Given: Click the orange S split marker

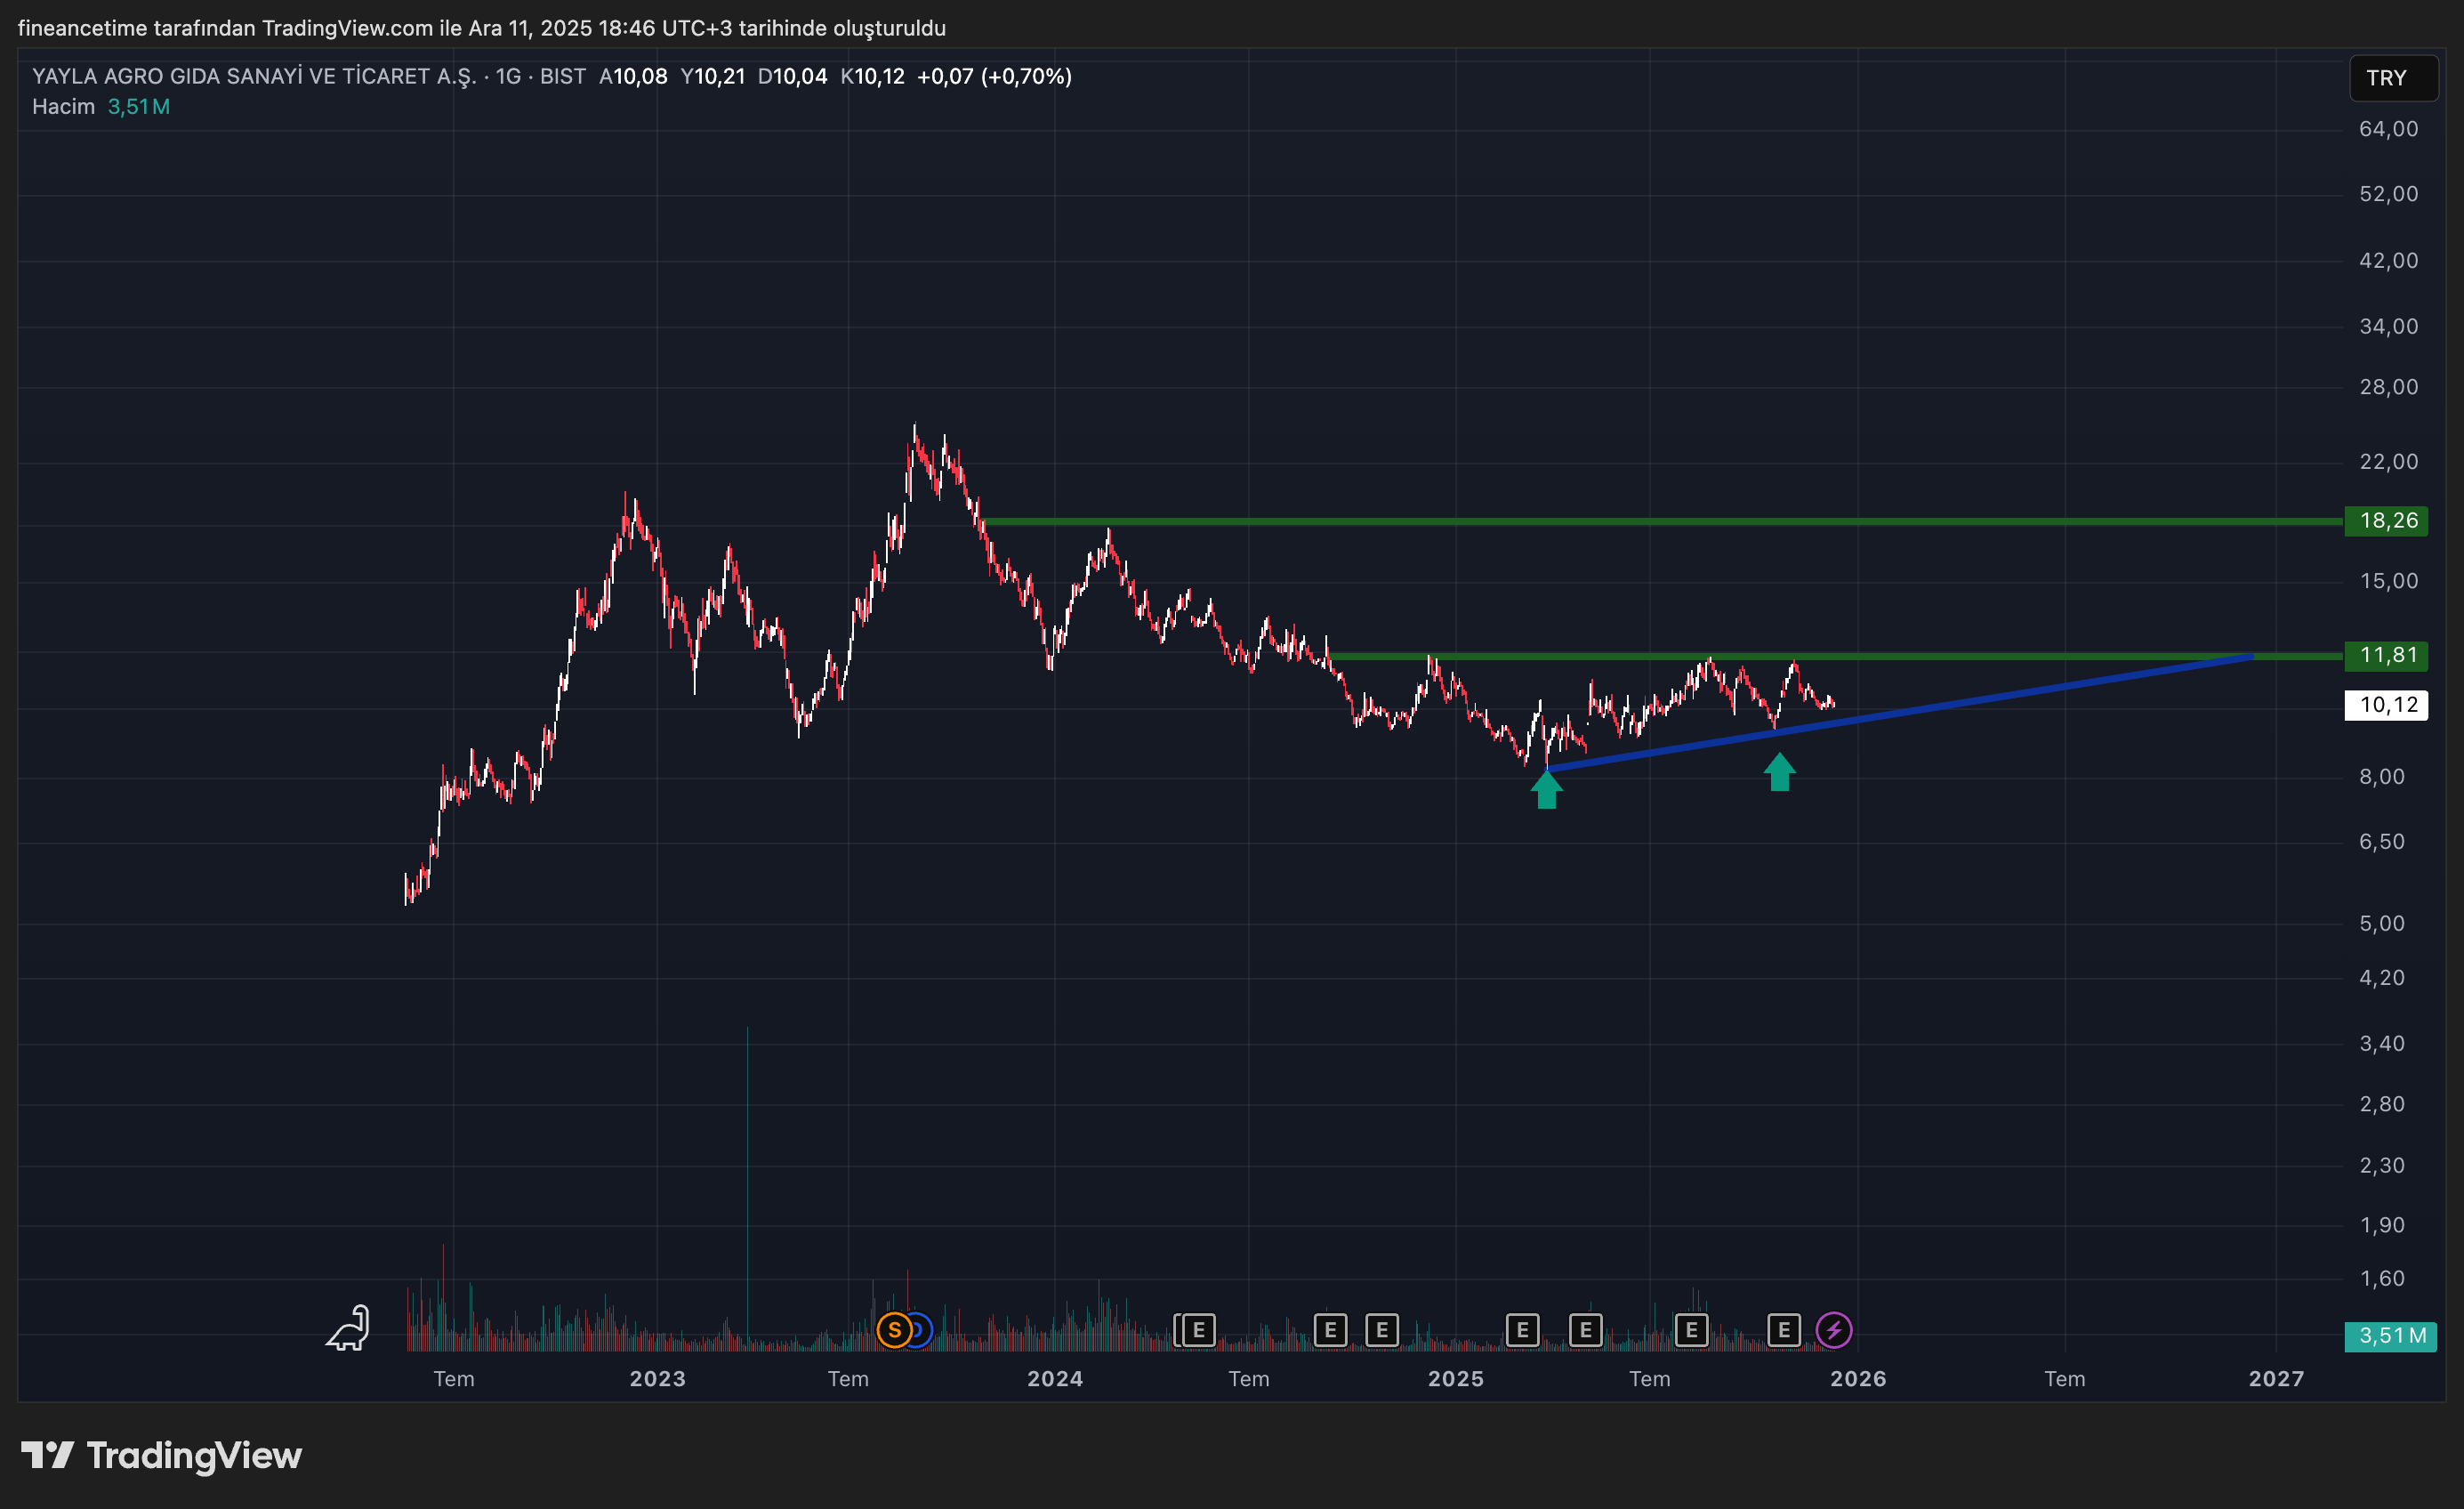Looking at the screenshot, I should [x=893, y=1331].
